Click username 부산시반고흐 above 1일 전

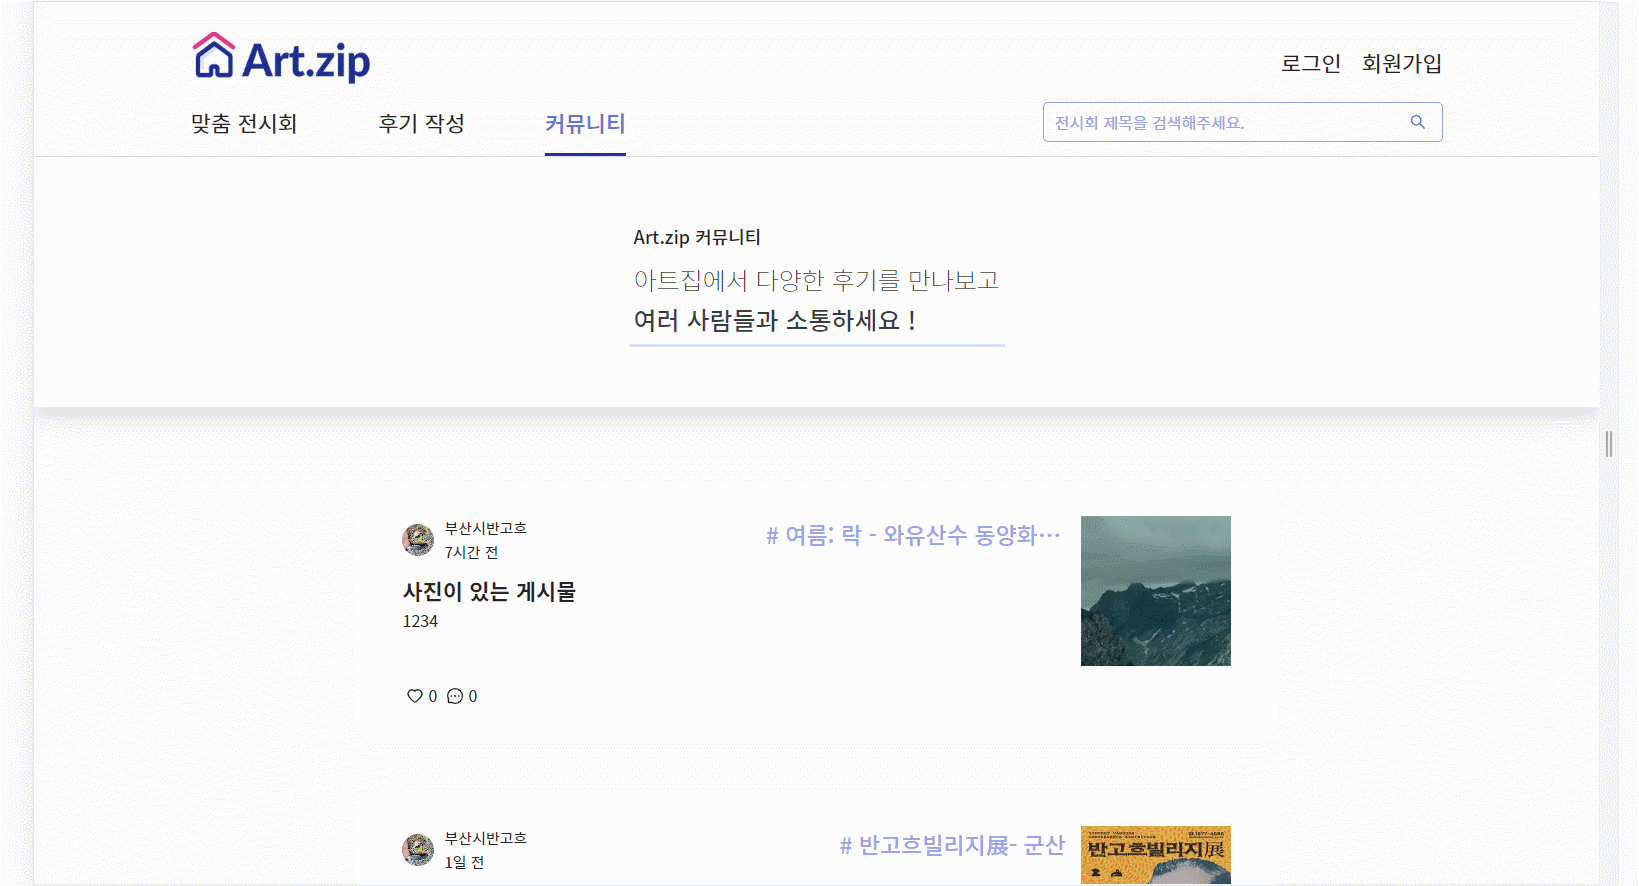486,838
